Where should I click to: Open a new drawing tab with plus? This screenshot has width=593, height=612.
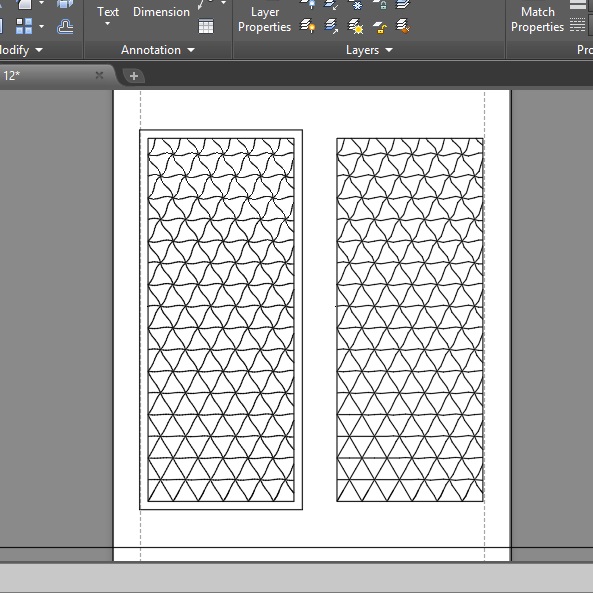134,76
